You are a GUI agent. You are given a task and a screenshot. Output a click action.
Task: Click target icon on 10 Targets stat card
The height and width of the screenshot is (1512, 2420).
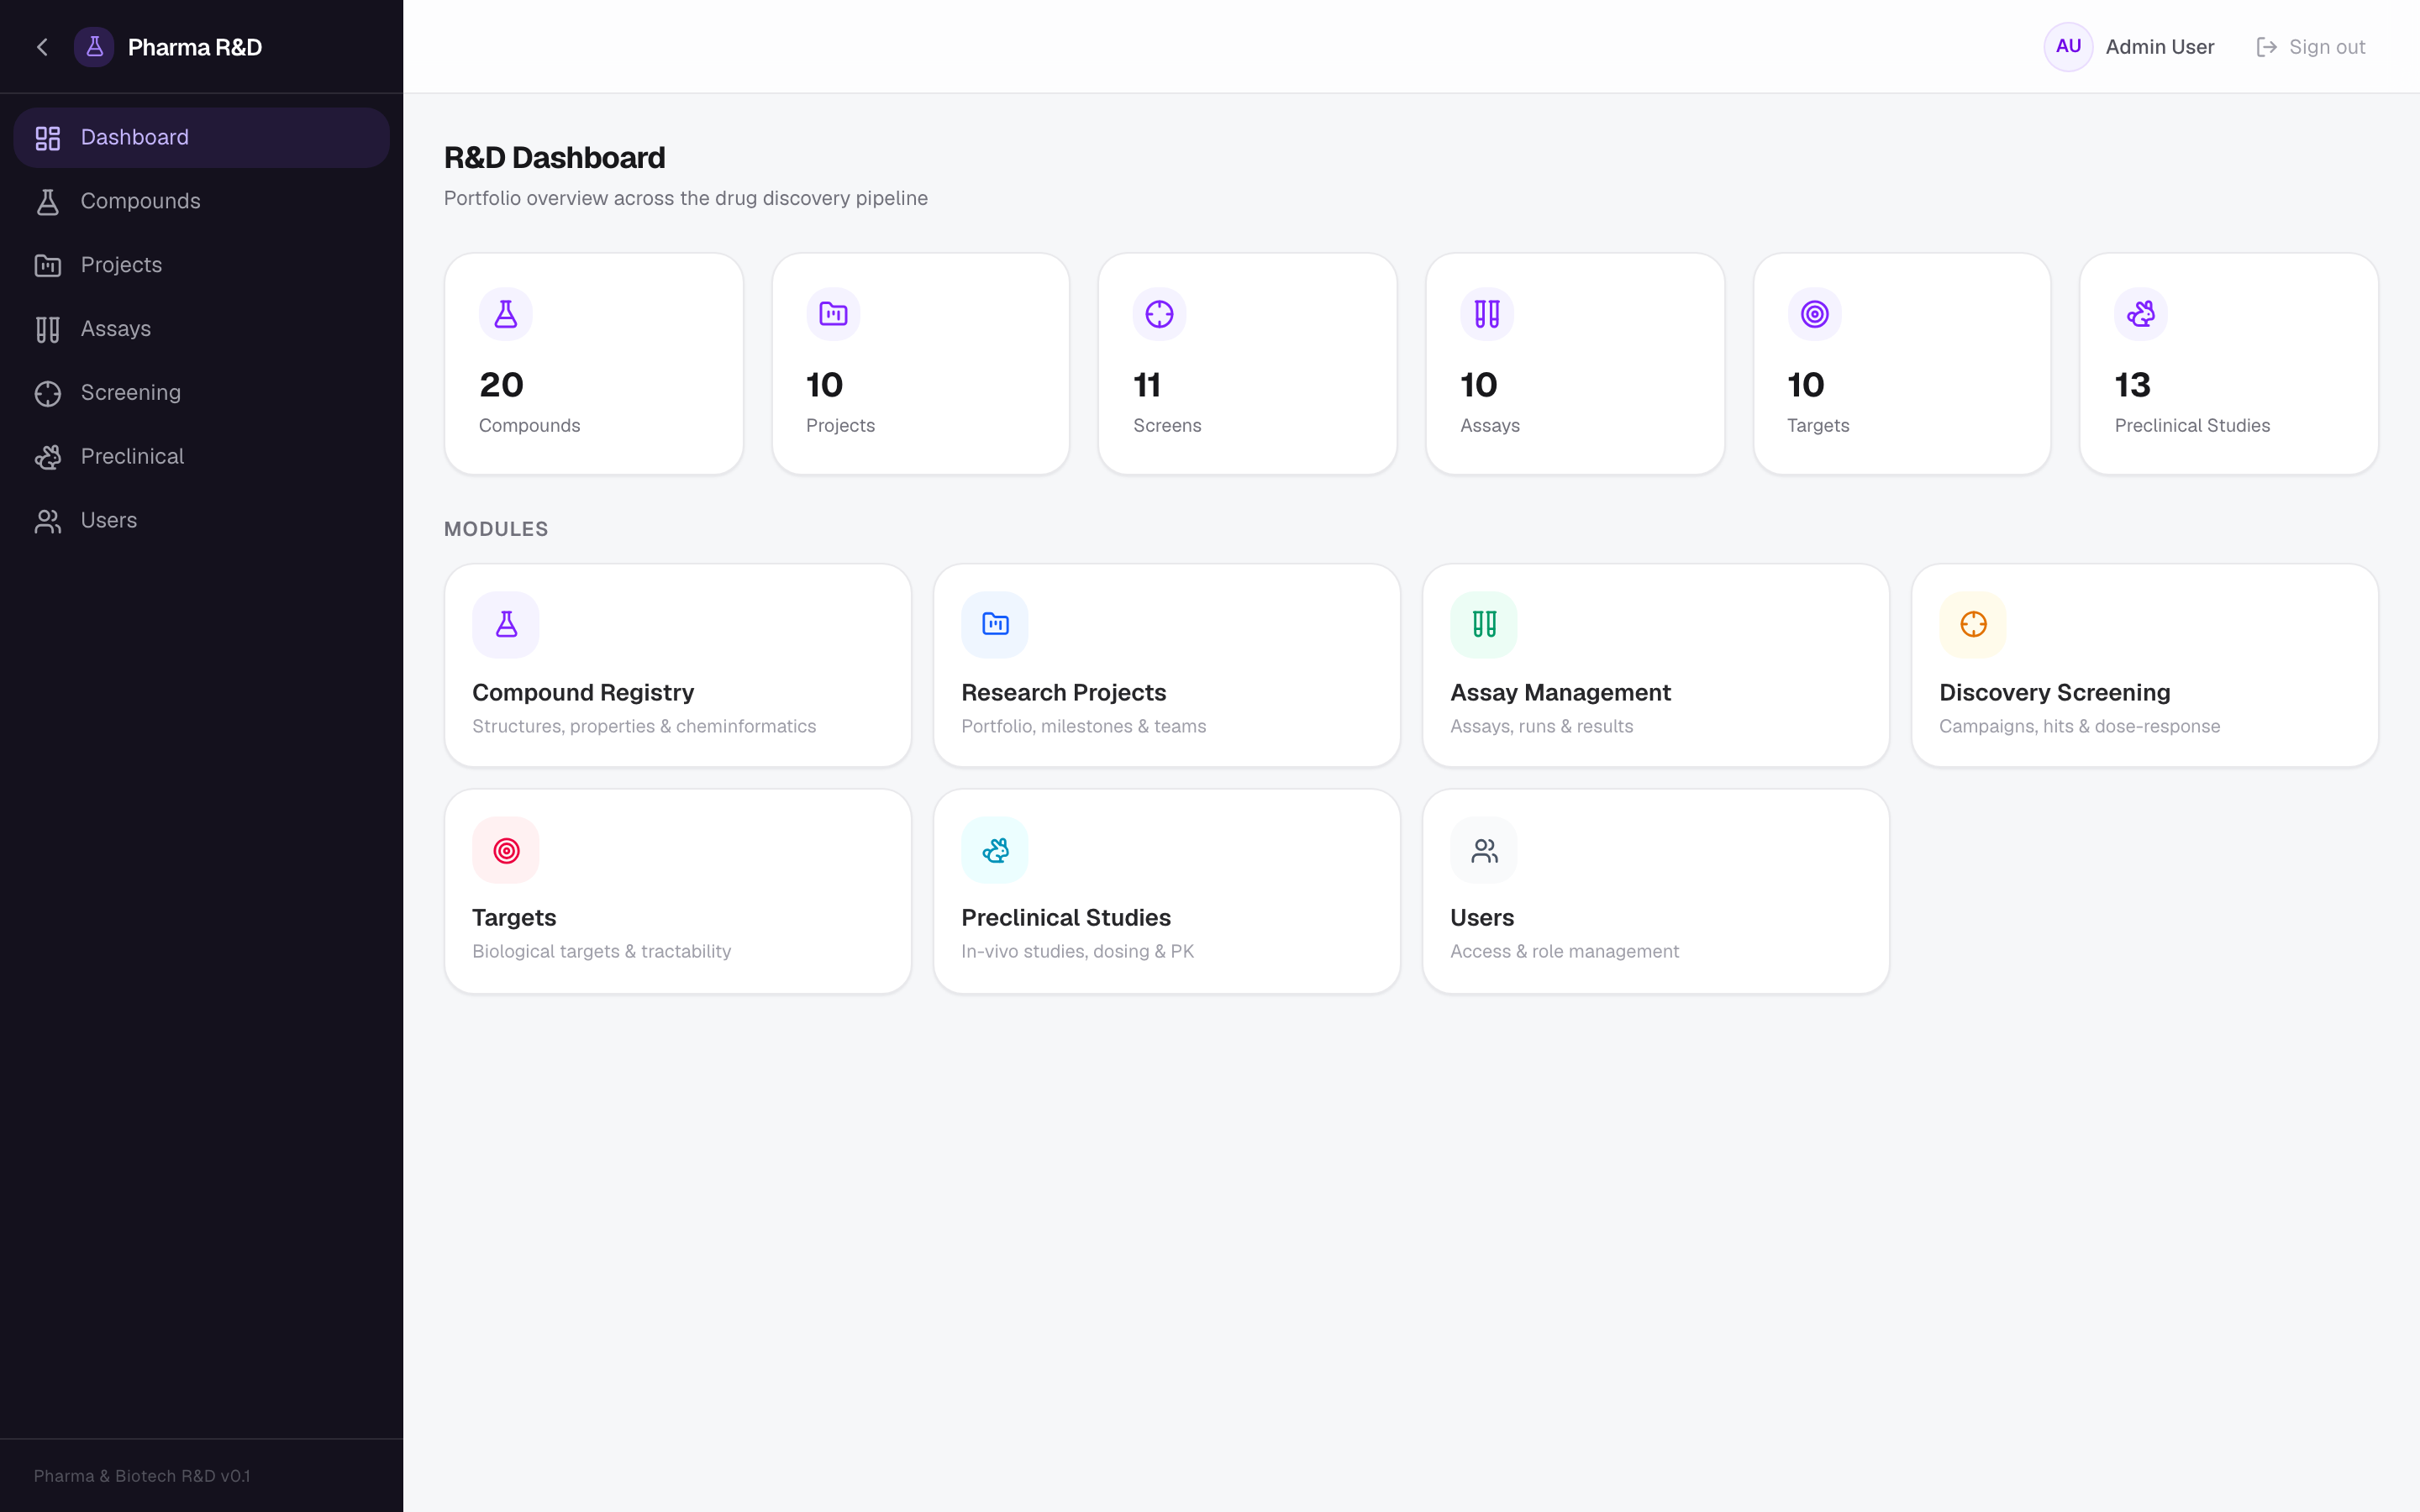click(1814, 314)
